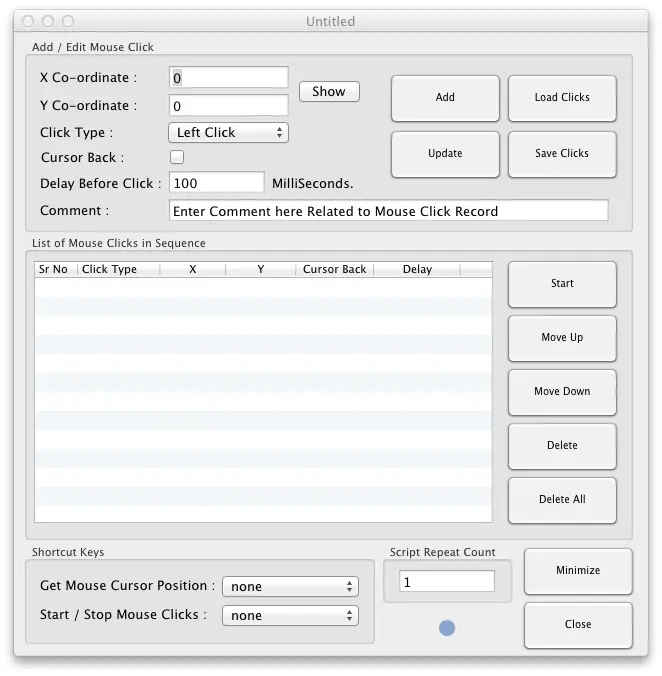Click the Comment text field
This screenshot has height=676, width=662.
(x=388, y=211)
